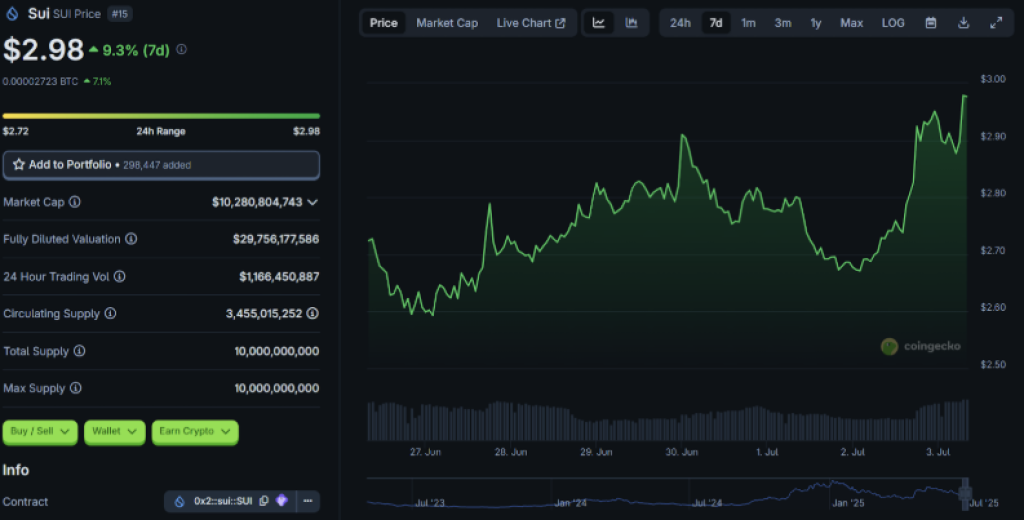The width and height of the screenshot is (1024, 520).
Task: Expand chart to fullscreen
Action: [x=996, y=23]
